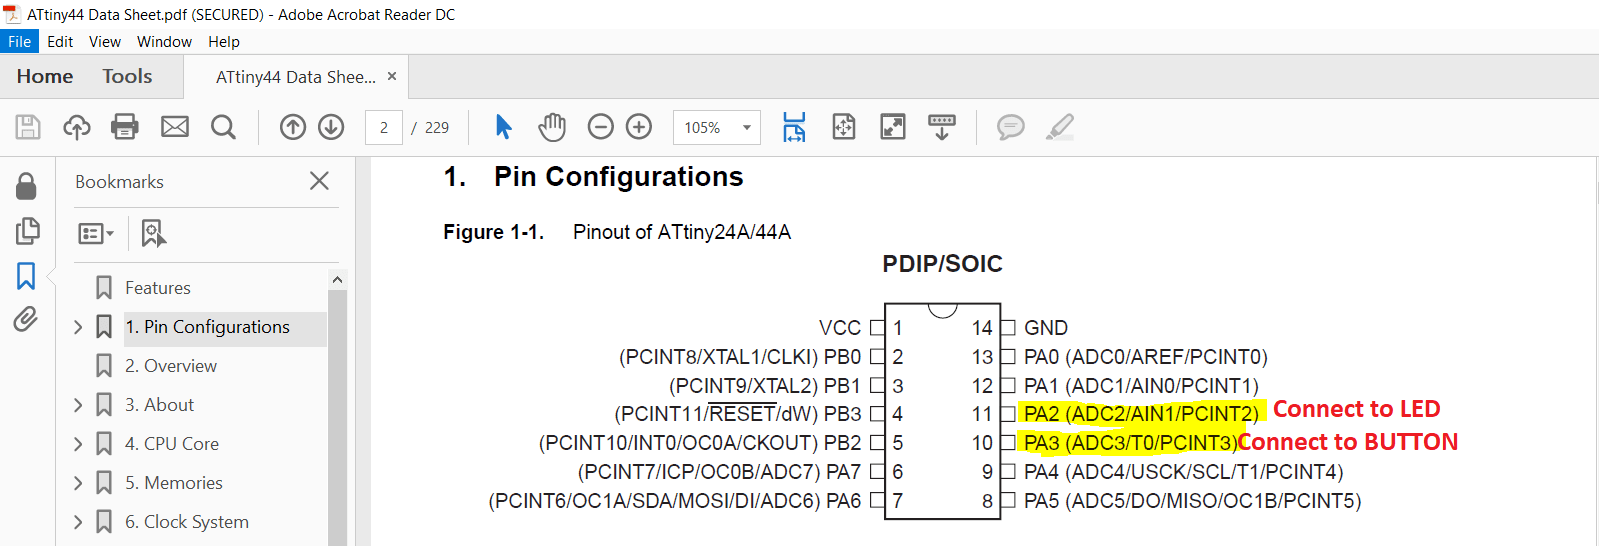Image resolution: width=1599 pixels, height=546 pixels.
Task: Switch to the Tools tab
Action: (127, 77)
